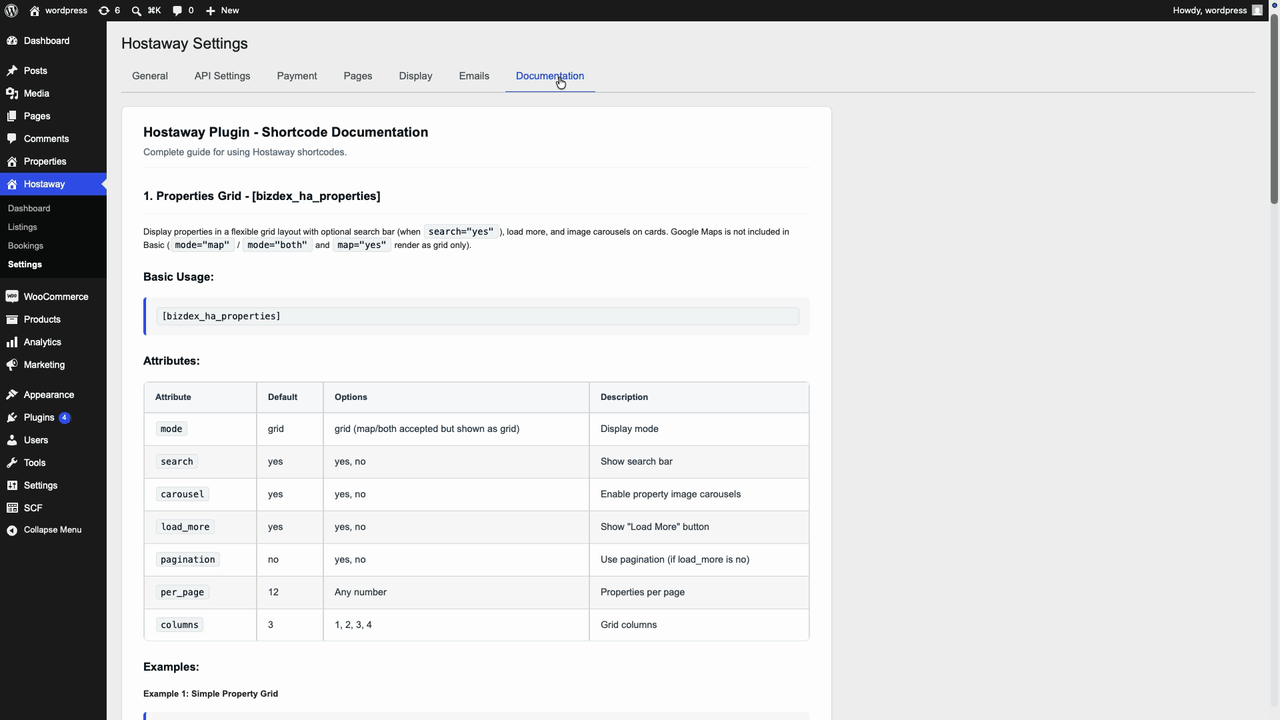
Task: Click the Hostaway house icon in sidebar
Action: tap(12, 184)
